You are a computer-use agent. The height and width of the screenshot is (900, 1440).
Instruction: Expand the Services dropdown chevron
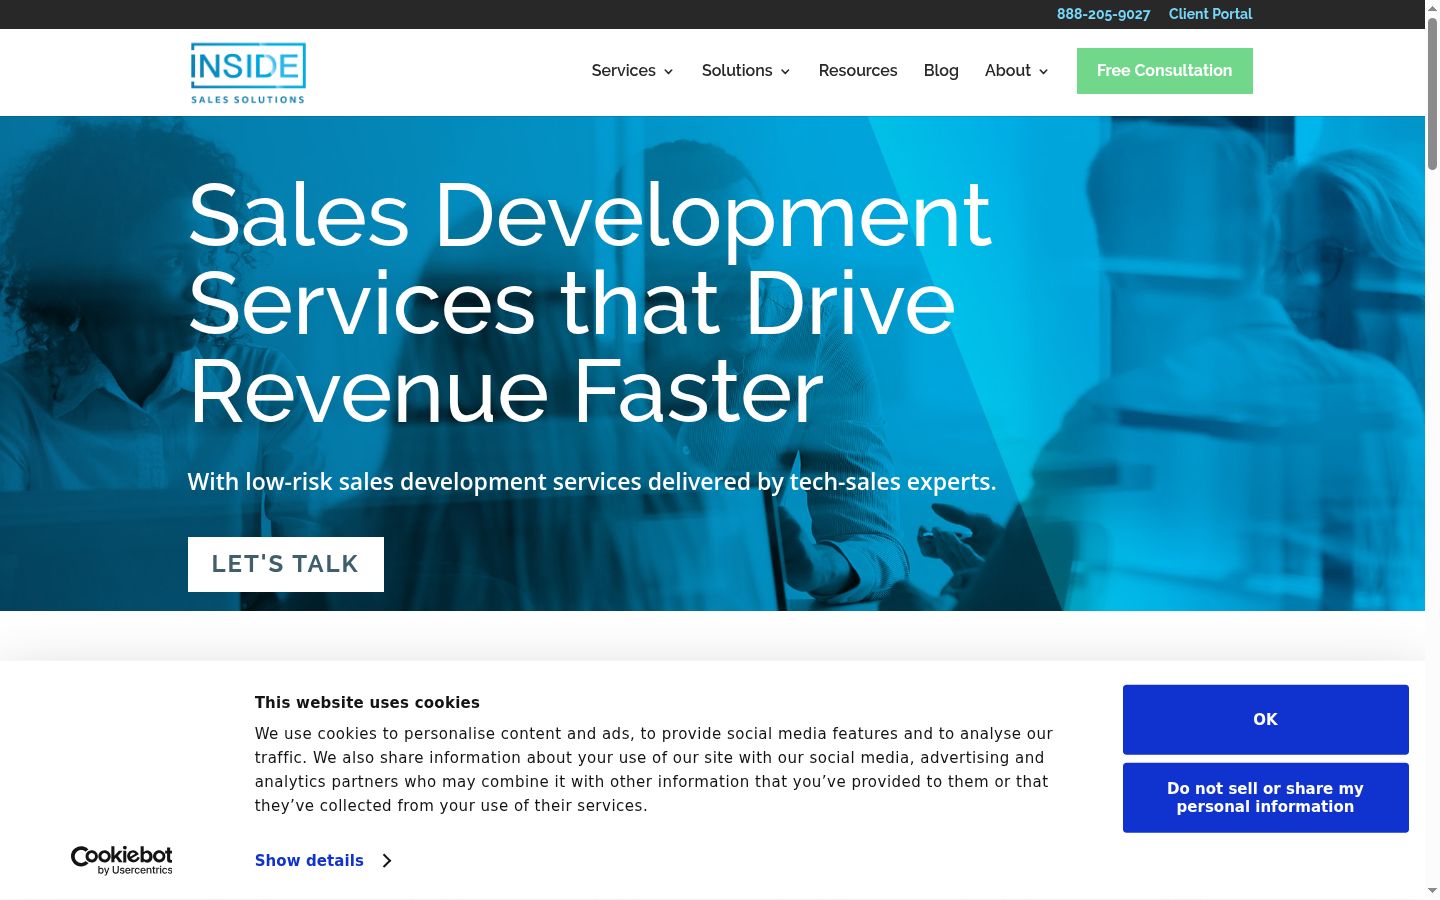point(668,72)
